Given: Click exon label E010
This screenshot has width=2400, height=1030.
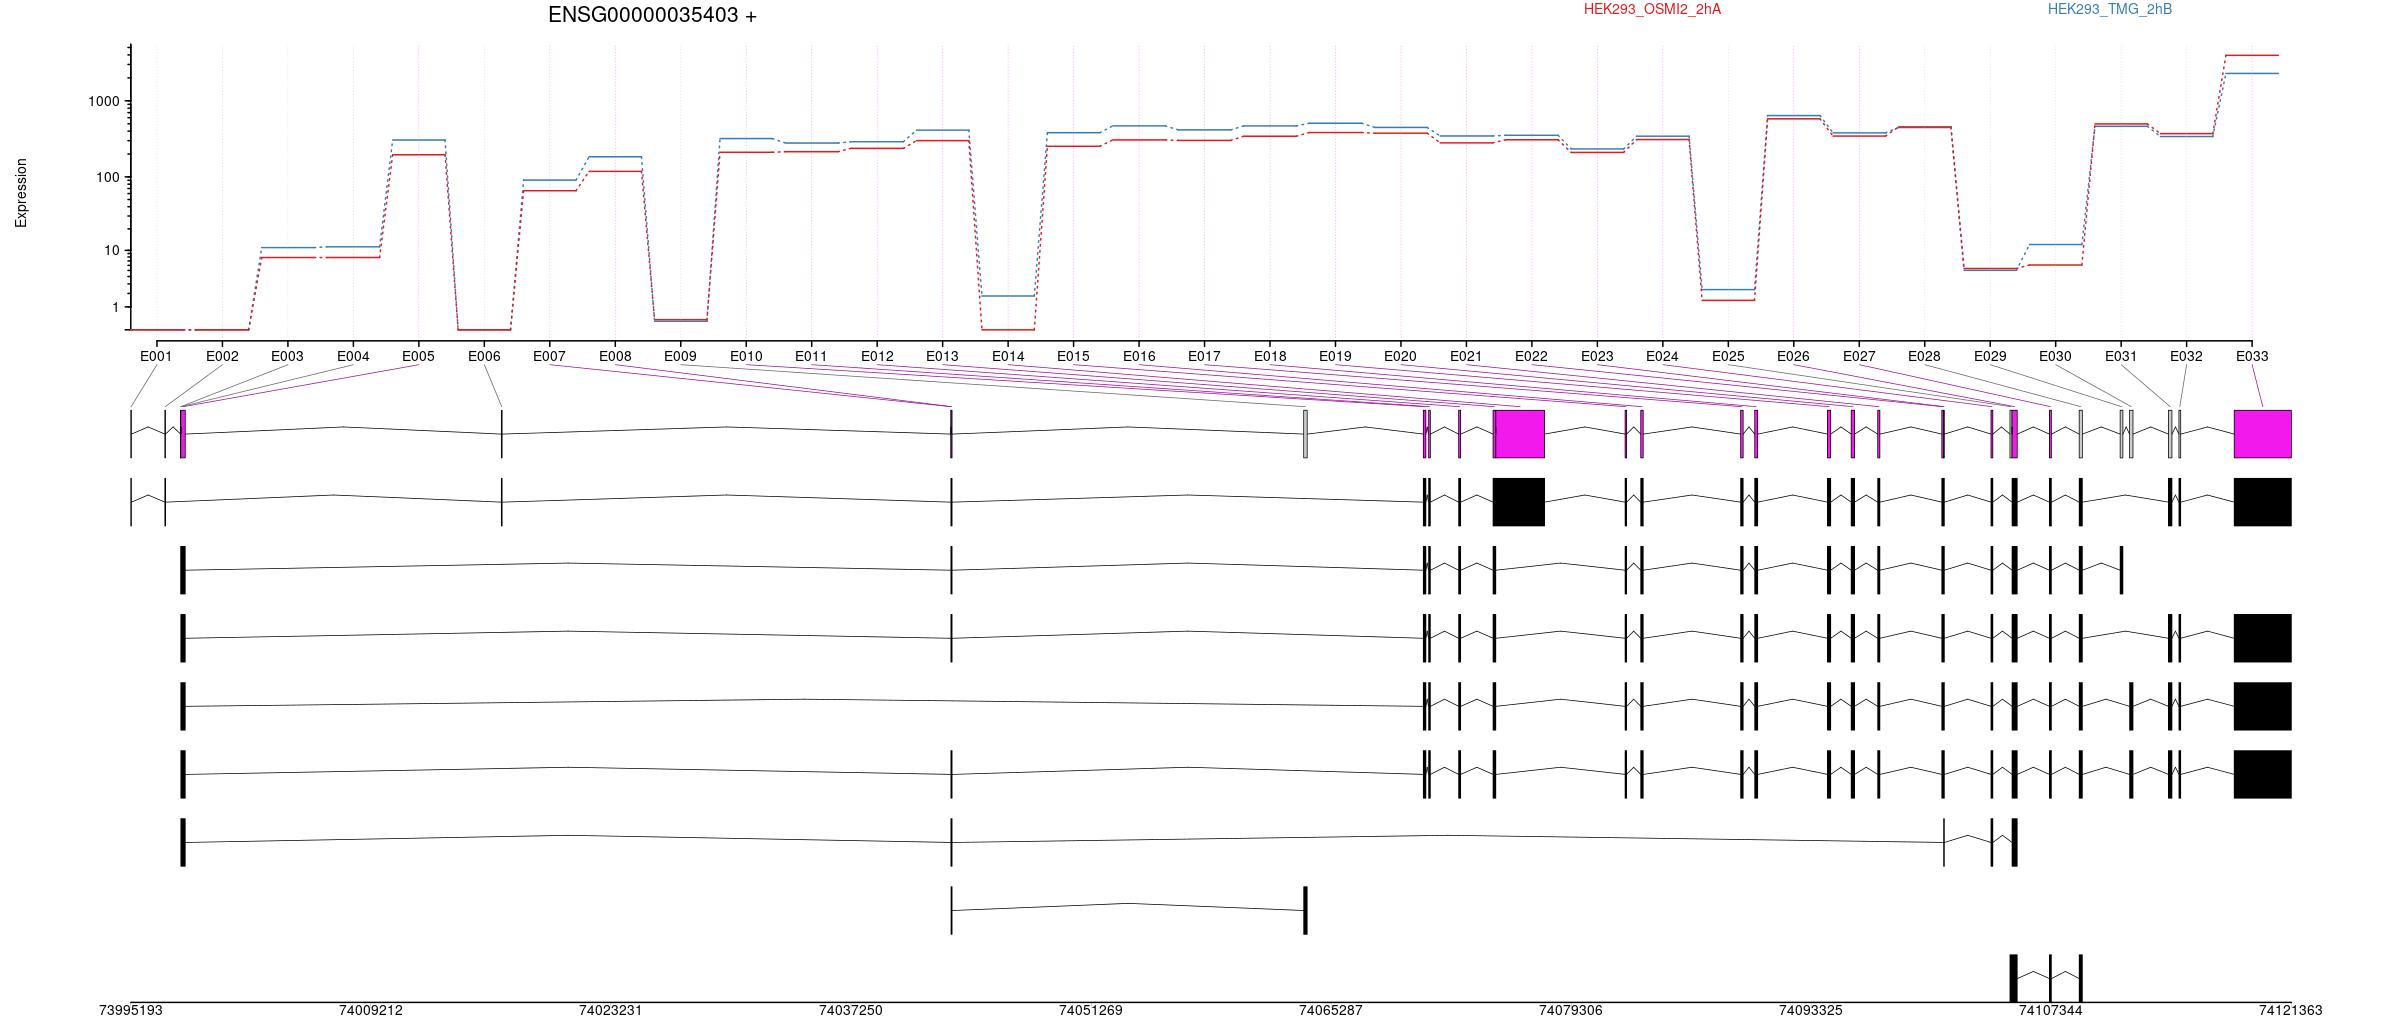Looking at the screenshot, I should (x=746, y=356).
